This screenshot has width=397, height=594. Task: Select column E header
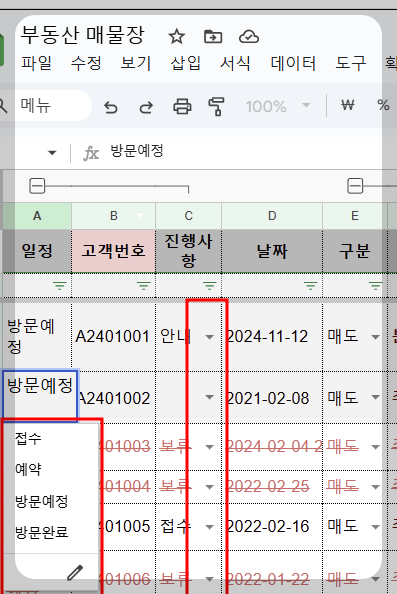pos(355,216)
